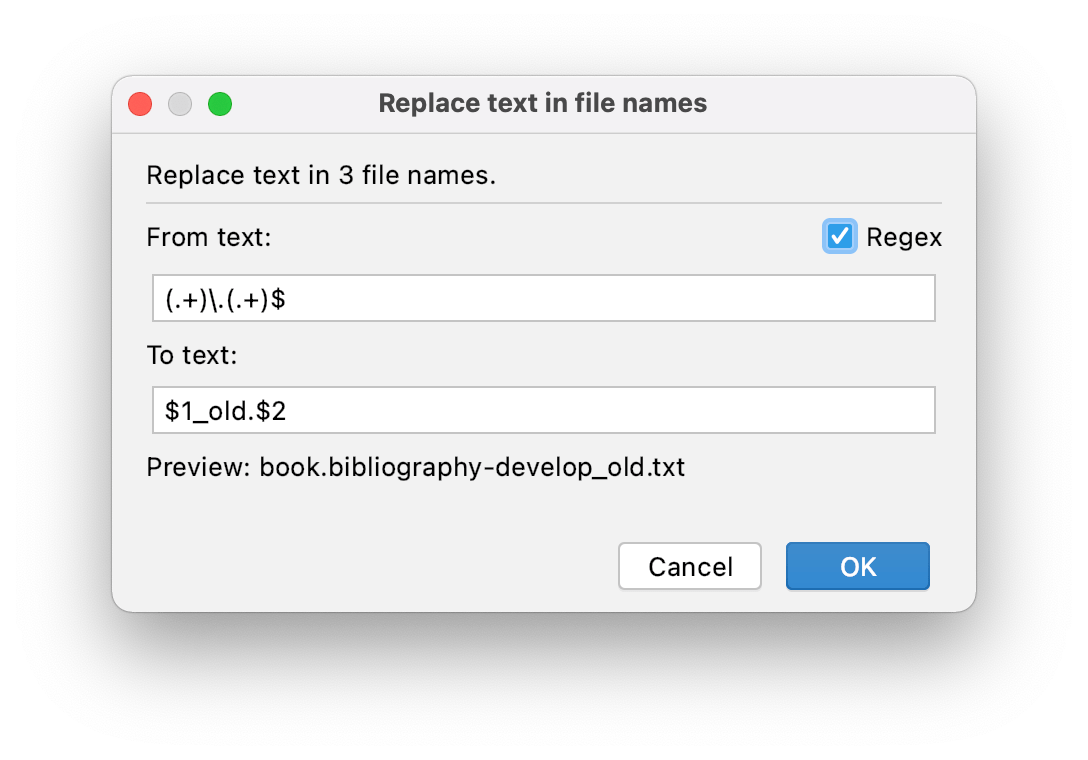Click inside the From text pattern field
This screenshot has height=760, width=1088.
pos(543,297)
